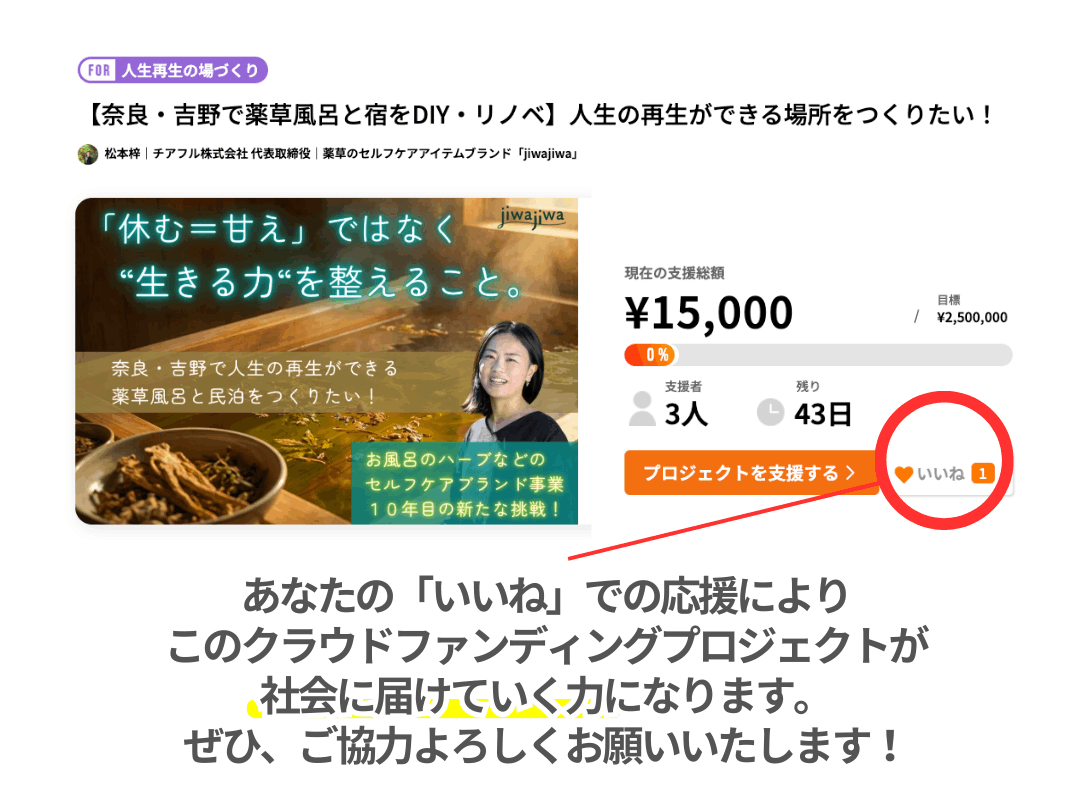Click the author avatar next to 松本梓
The image size is (1080, 788).
[87, 154]
